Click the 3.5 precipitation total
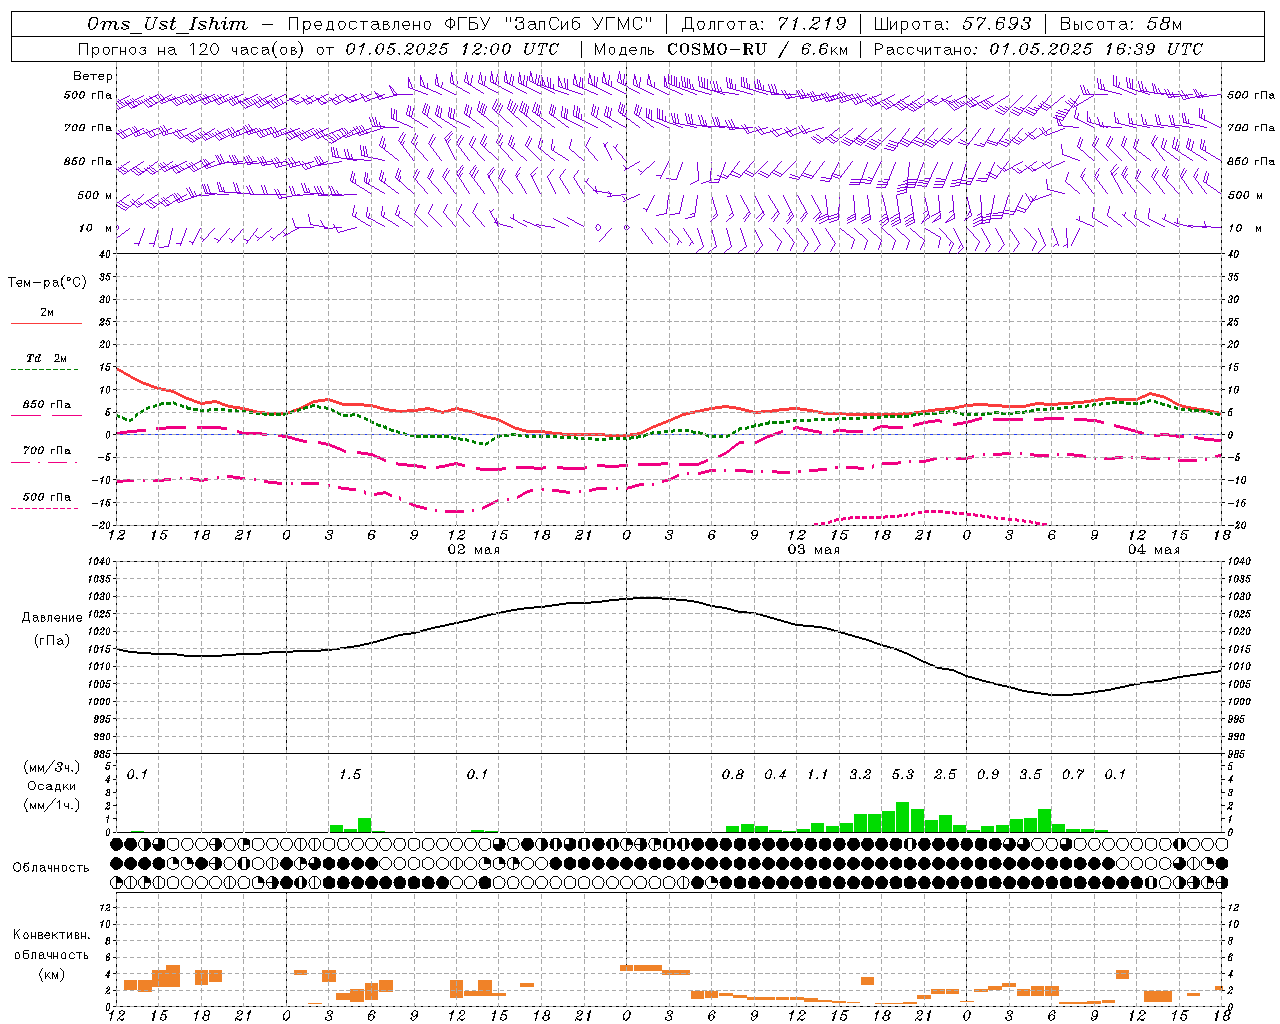The height and width of the screenshot is (1024, 1280). (1030, 775)
